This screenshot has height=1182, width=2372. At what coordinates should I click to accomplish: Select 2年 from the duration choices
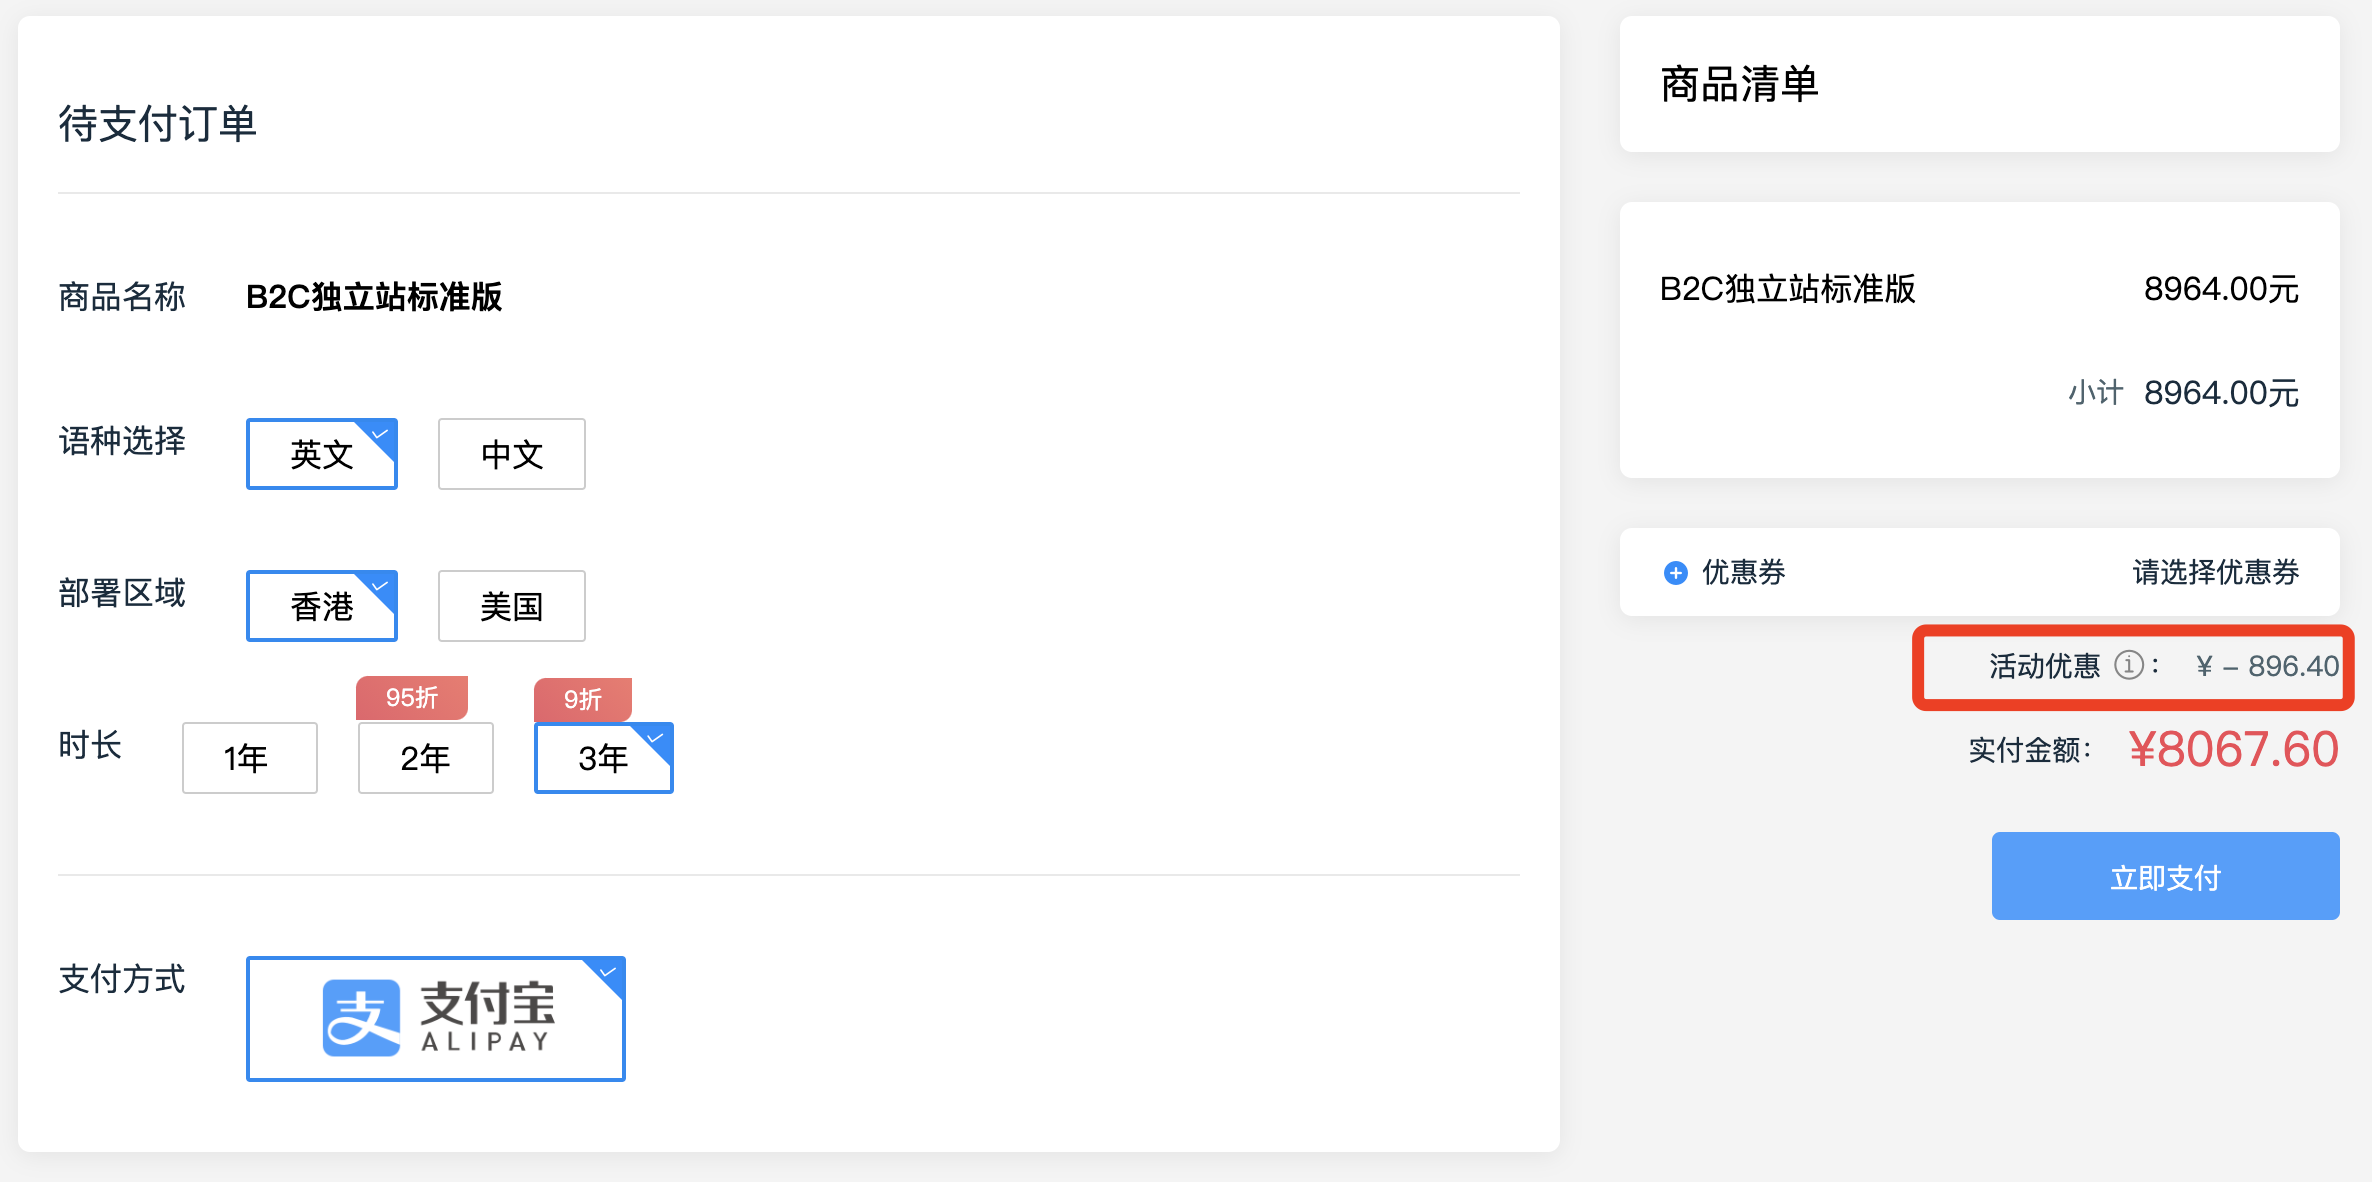[x=425, y=758]
